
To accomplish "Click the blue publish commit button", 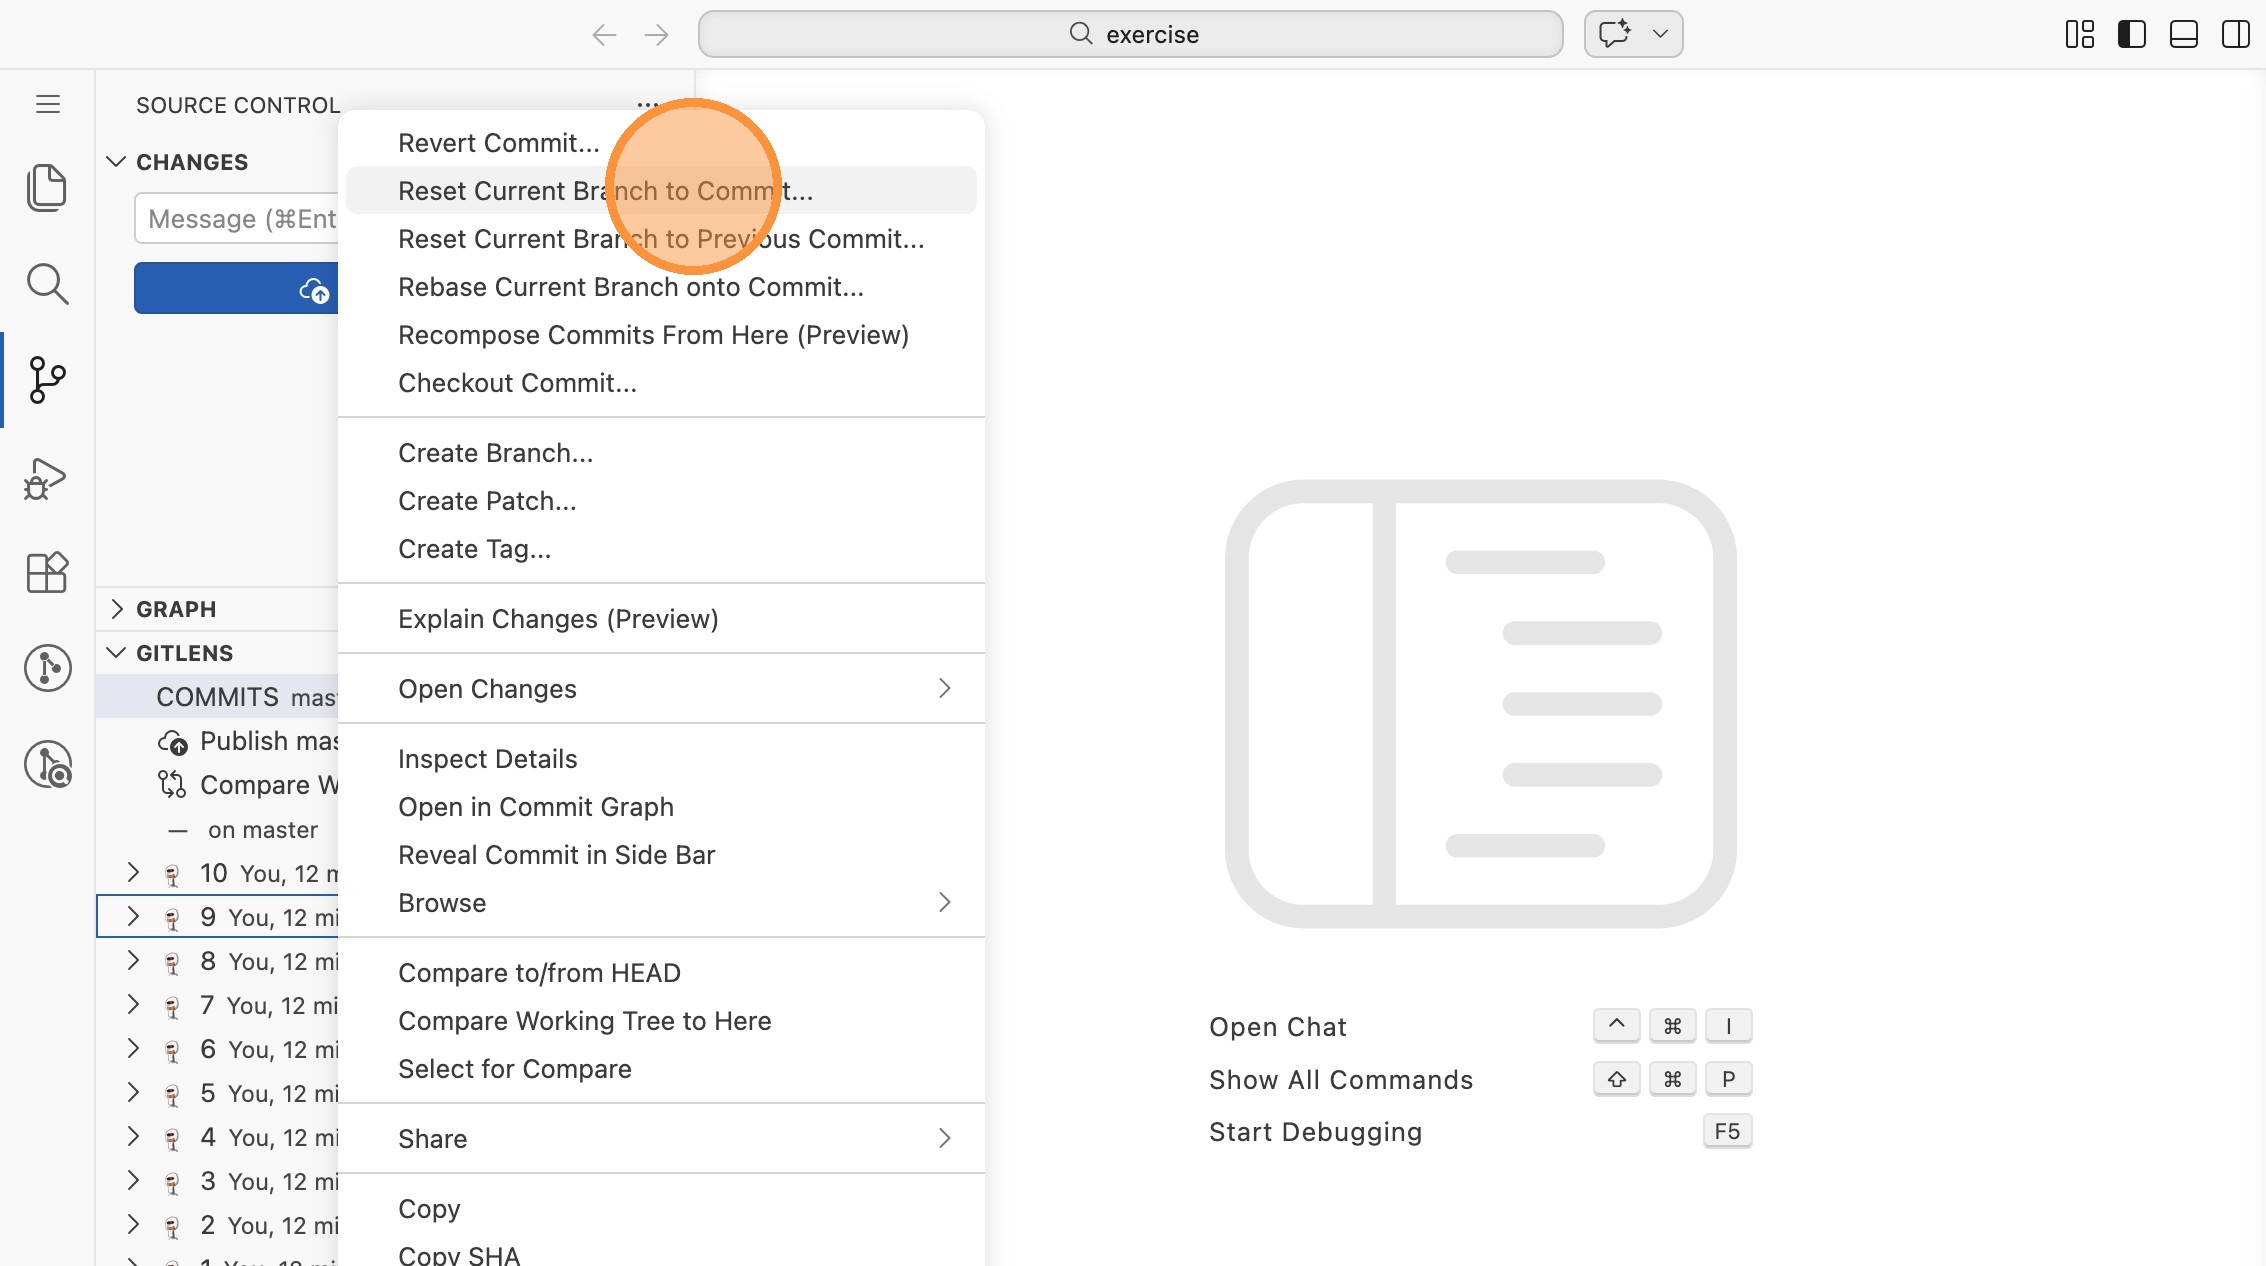I will (236, 289).
